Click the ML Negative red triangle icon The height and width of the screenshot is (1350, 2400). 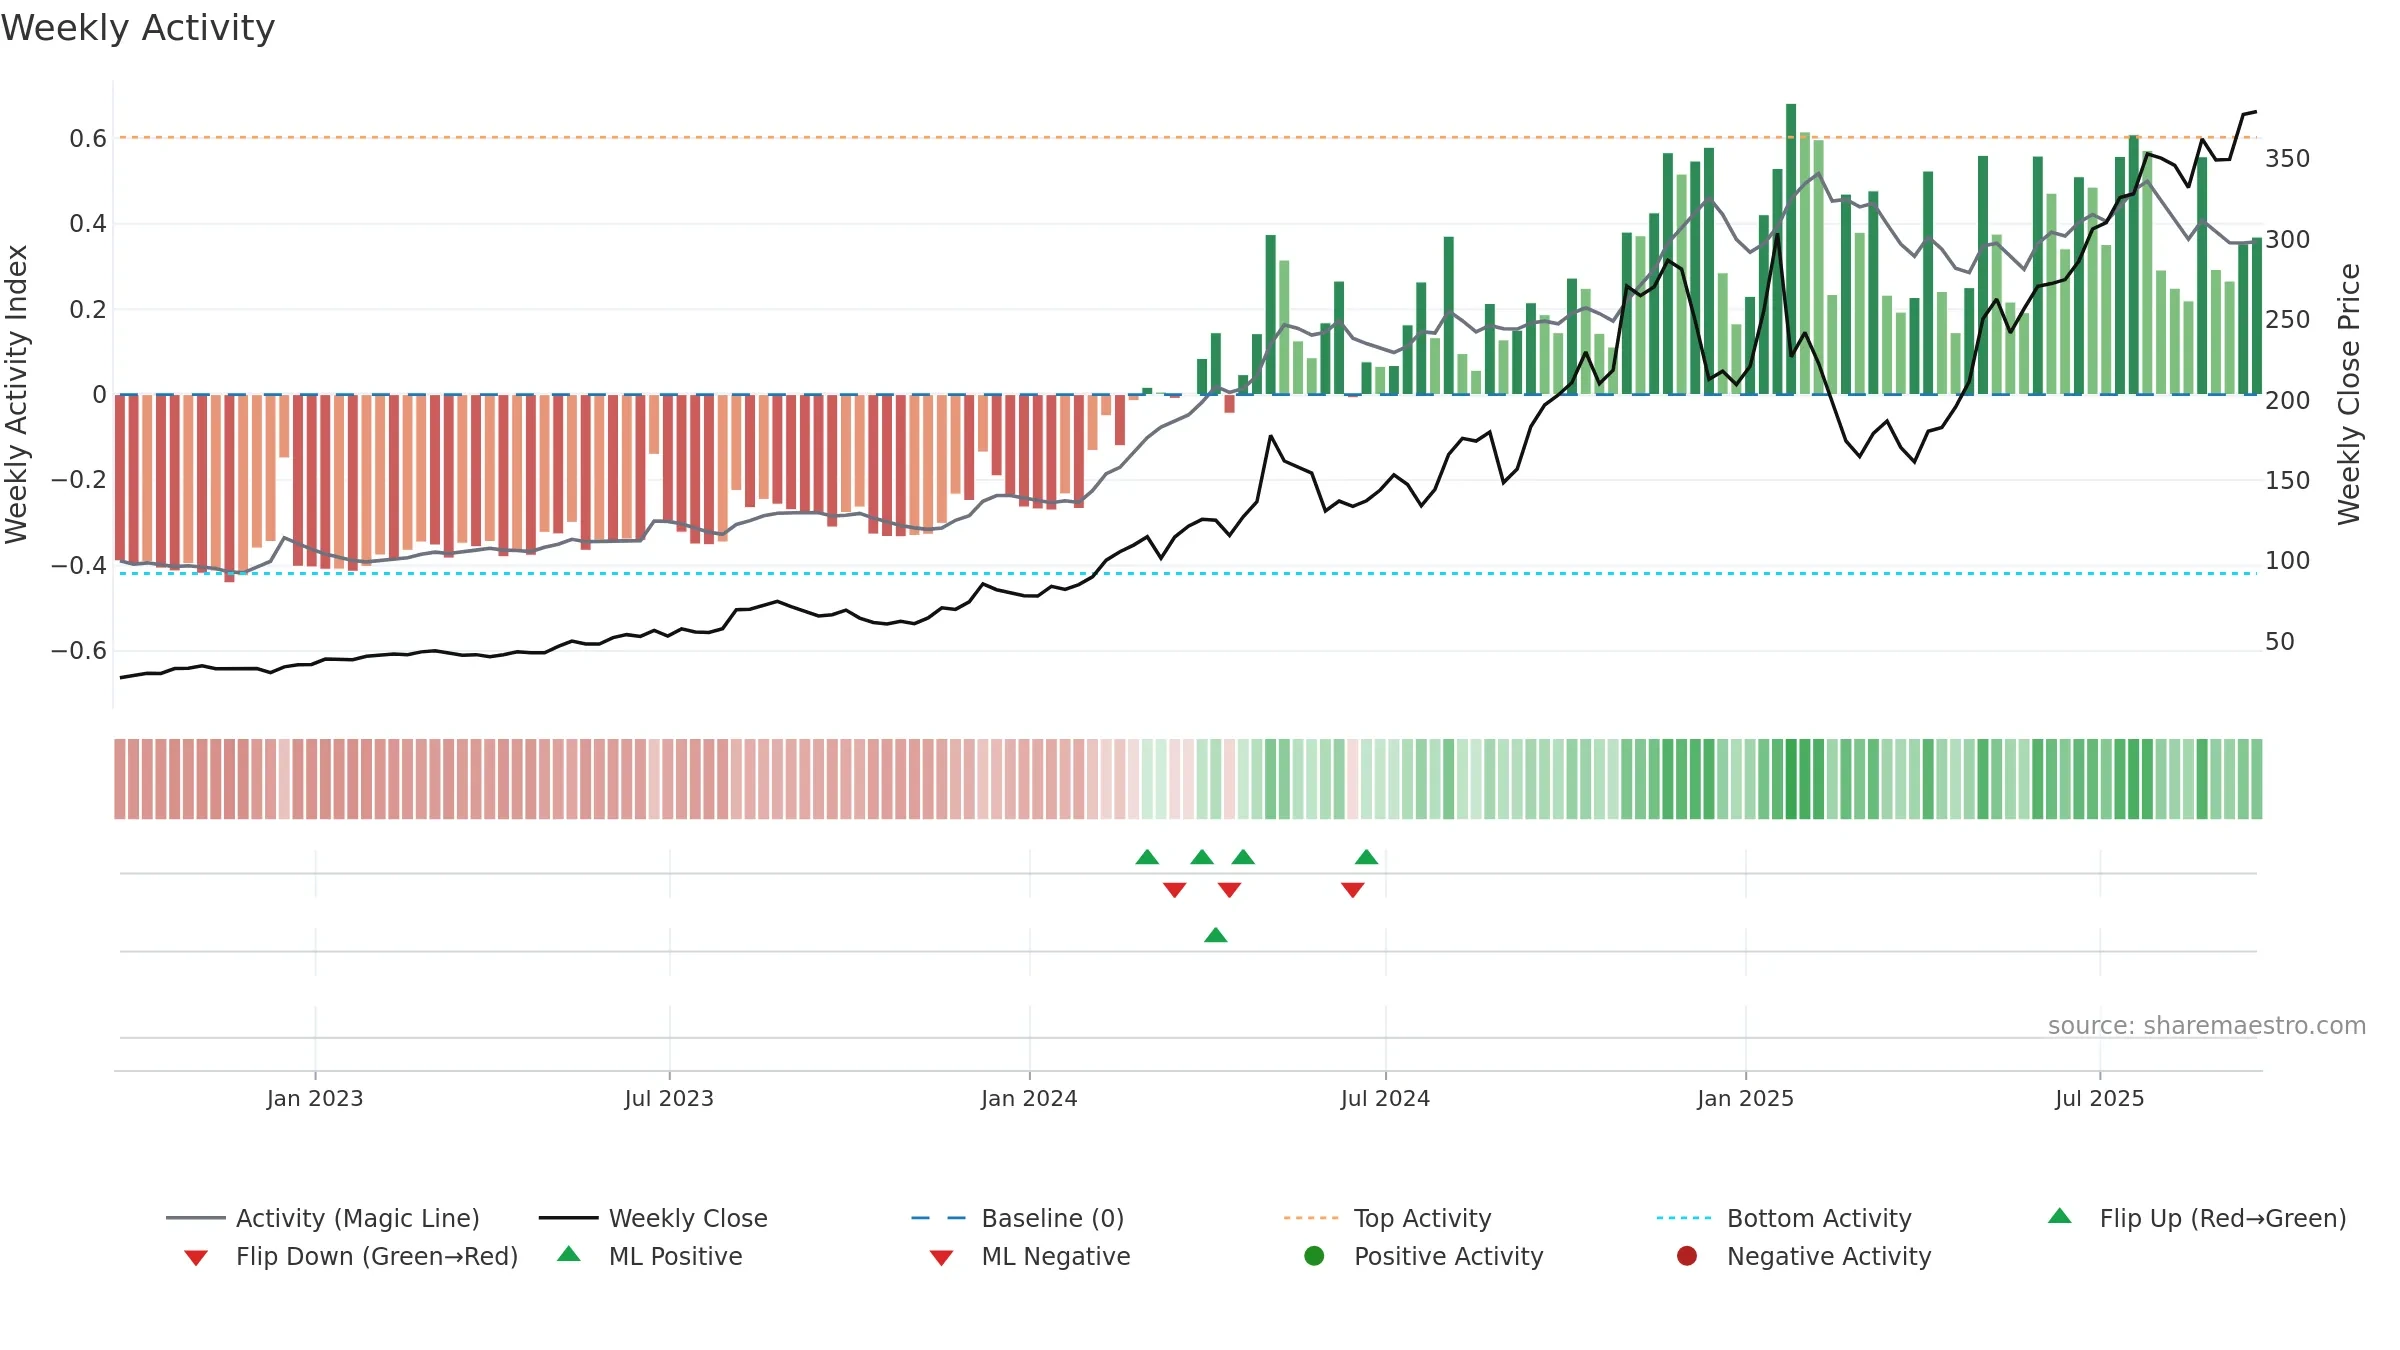click(x=941, y=1258)
